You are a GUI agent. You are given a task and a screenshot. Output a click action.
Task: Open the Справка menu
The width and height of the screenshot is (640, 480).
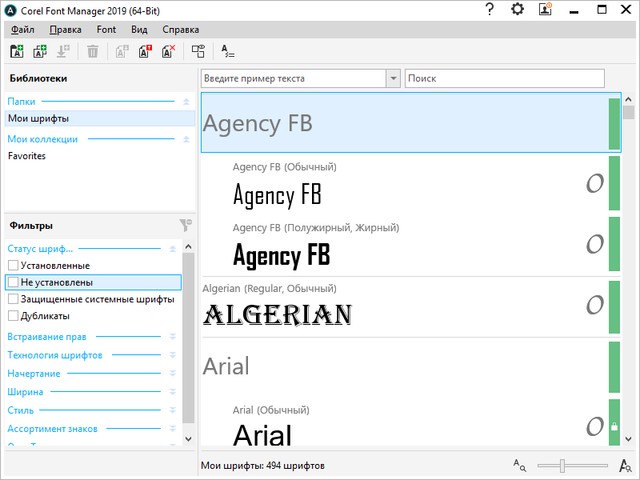coord(180,30)
